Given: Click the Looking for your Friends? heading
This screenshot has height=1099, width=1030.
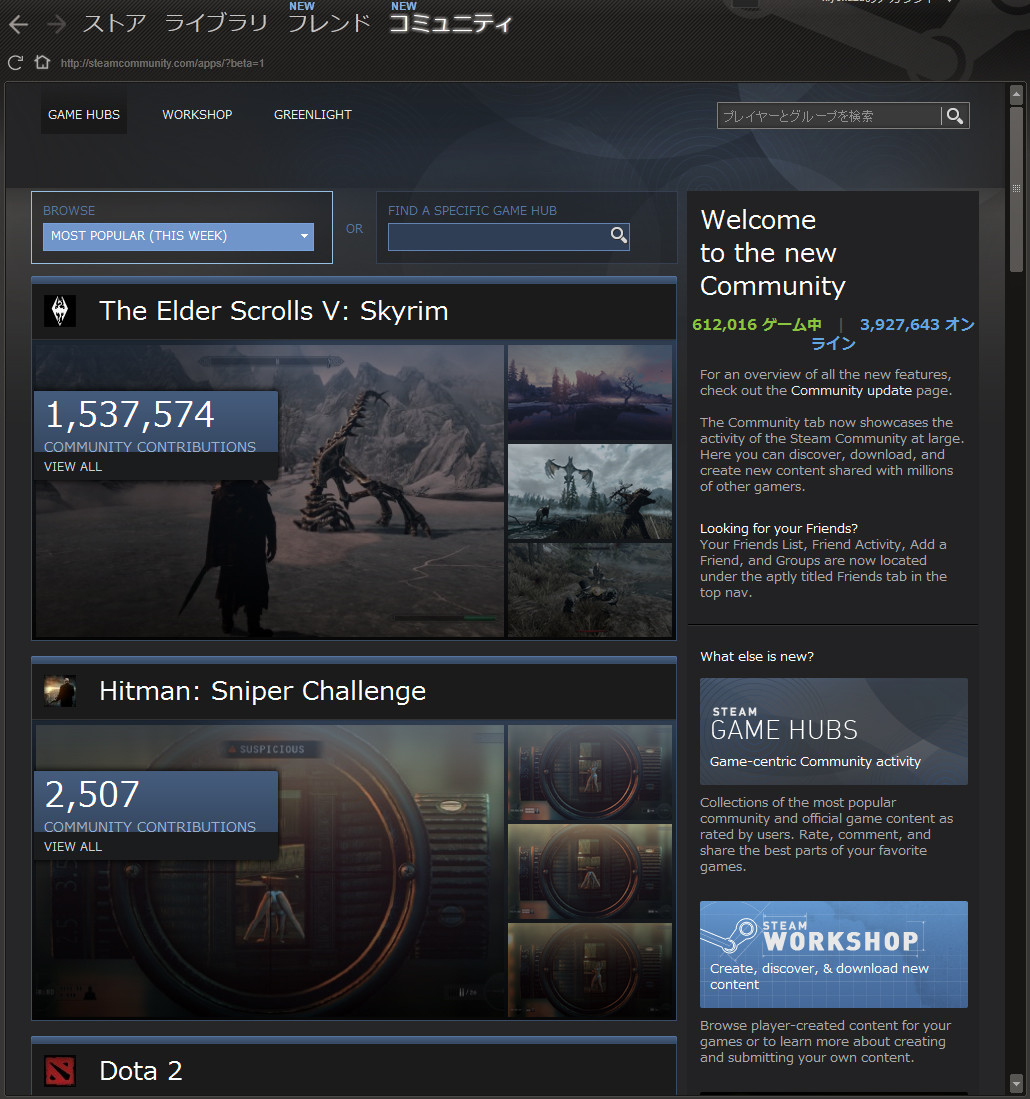Looking at the screenshot, I should (x=778, y=528).
